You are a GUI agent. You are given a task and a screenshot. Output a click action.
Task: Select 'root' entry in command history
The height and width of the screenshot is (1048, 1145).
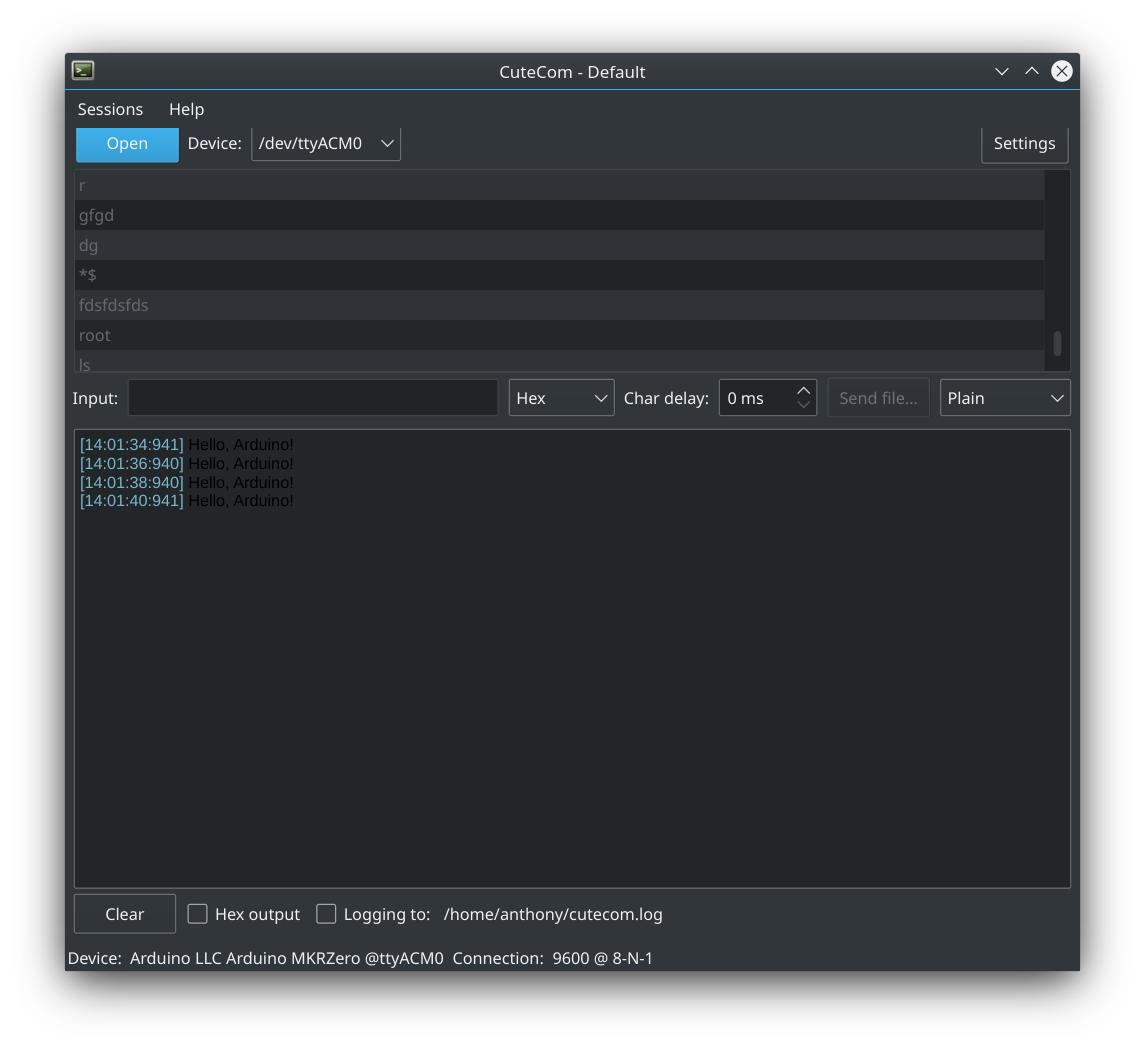coord(95,335)
